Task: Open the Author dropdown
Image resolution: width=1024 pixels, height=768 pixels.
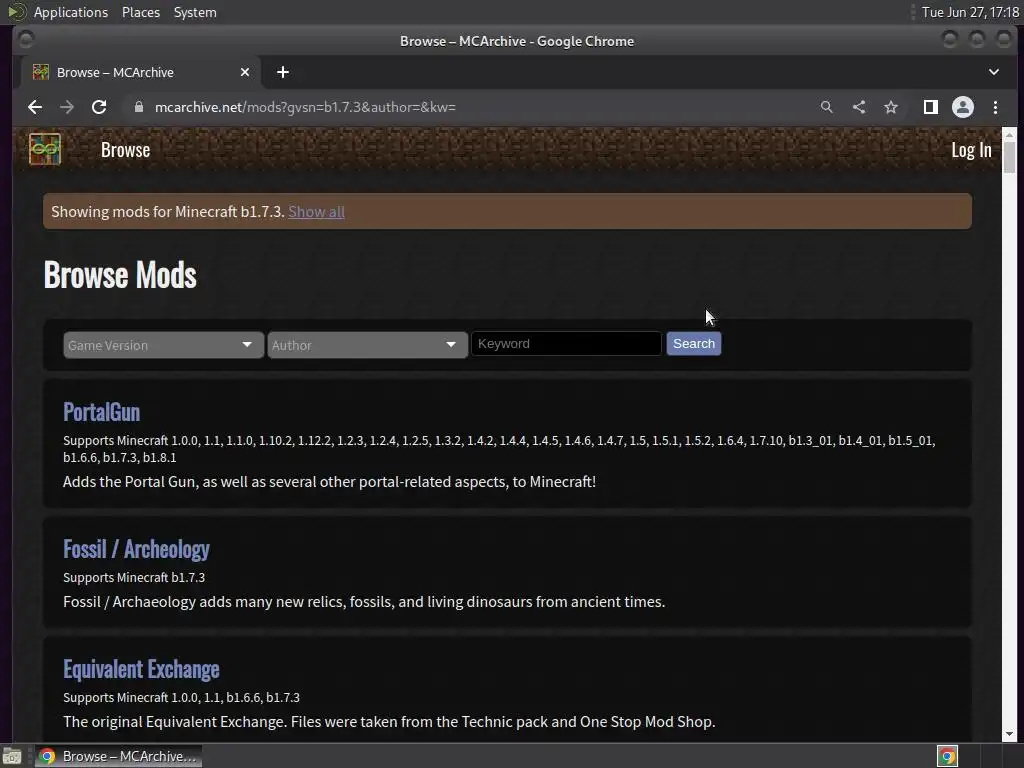Action: pyautogui.click(x=367, y=345)
